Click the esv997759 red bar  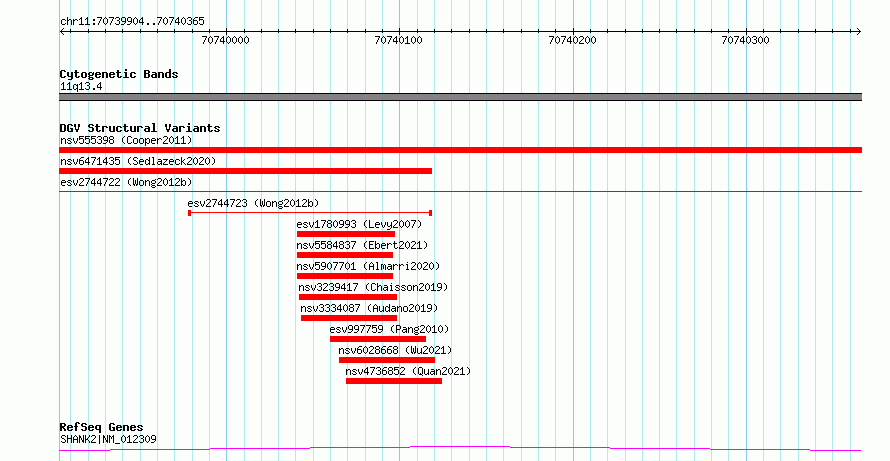tap(378, 339)
